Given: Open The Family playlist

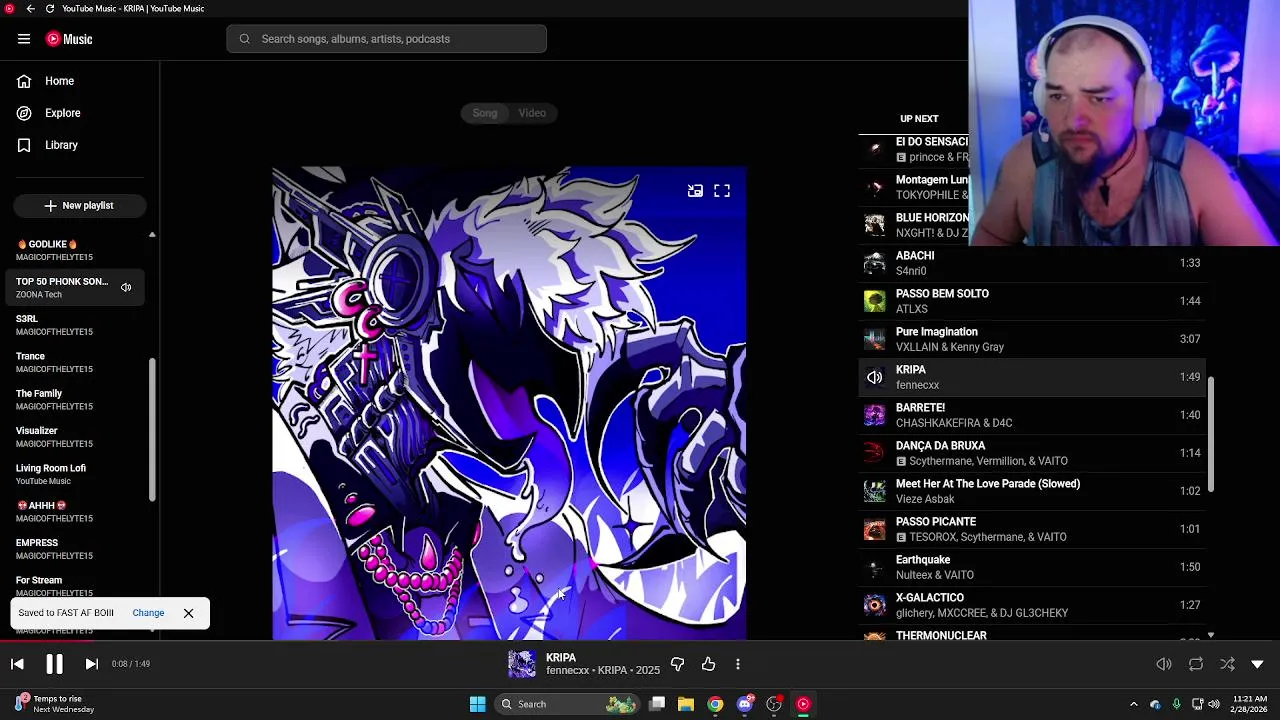Looking at the screenshot, I should point(75,399).
